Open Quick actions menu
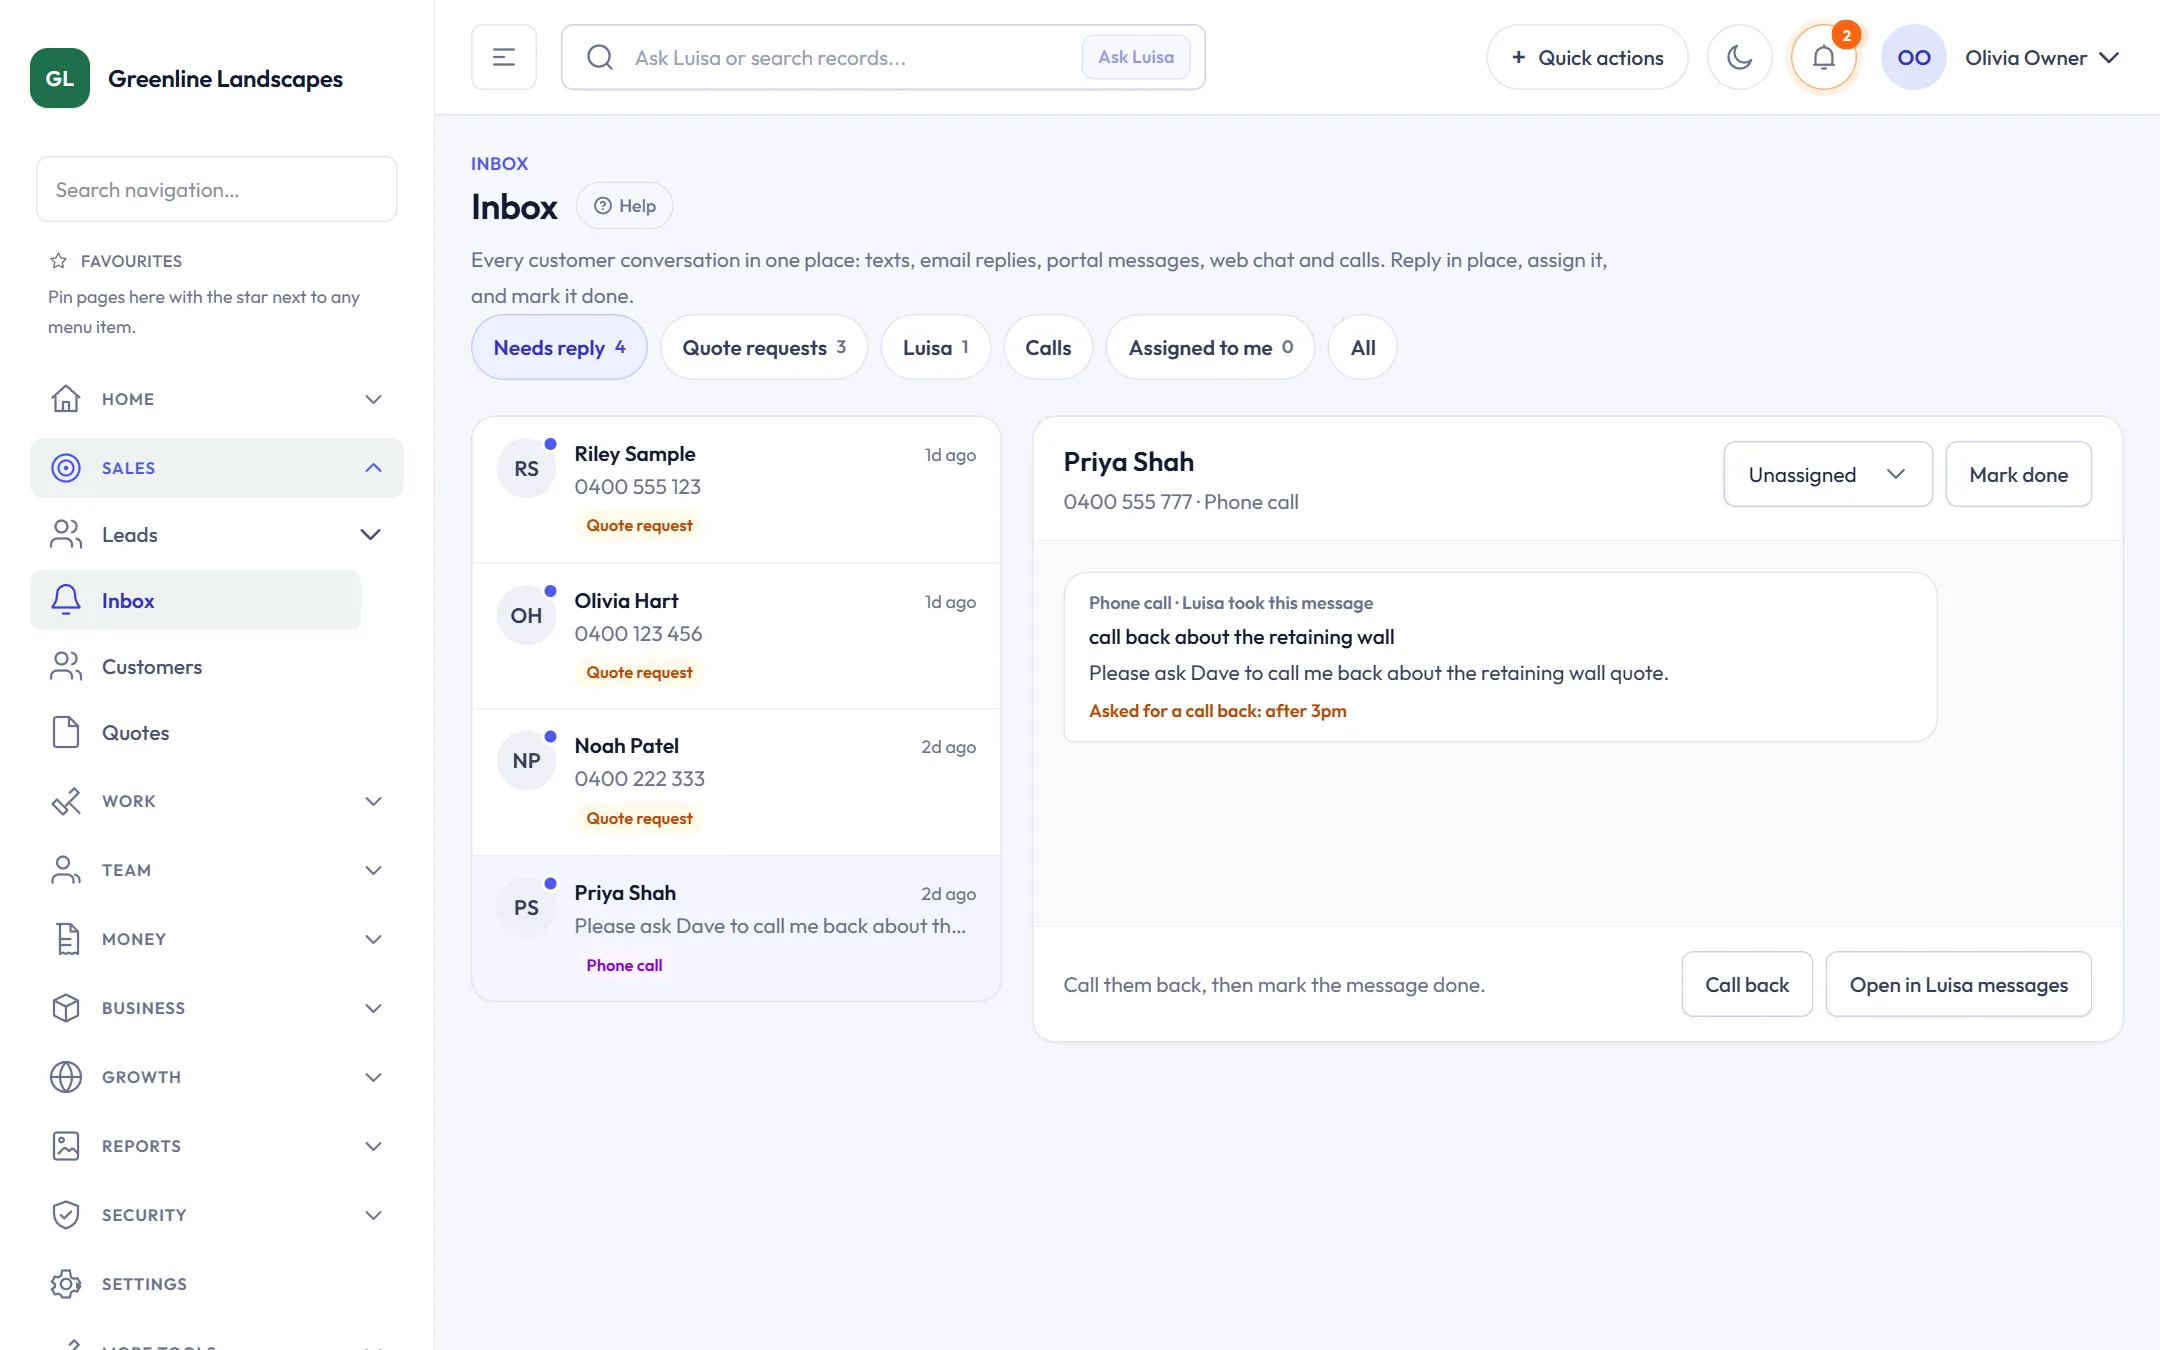2160x1350 pixels. point(1587,57)
